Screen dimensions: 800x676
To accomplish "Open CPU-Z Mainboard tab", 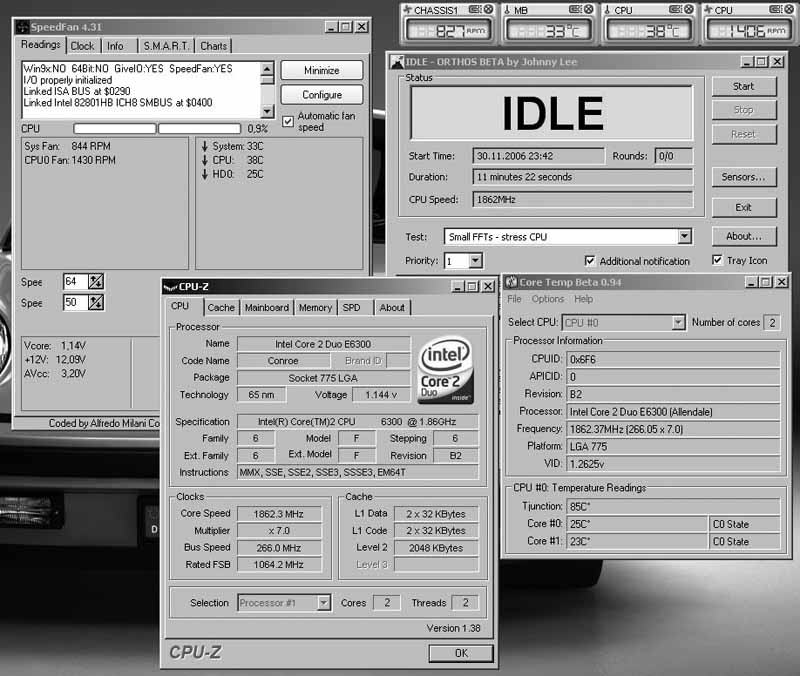I will pos(266,308).
